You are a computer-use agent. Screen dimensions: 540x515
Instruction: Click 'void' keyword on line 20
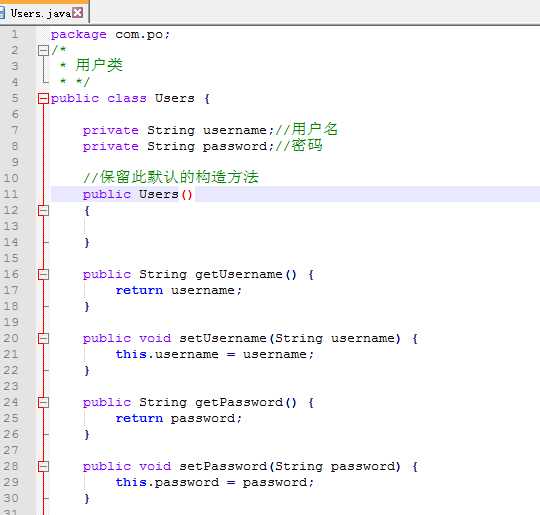click(155, 338)
